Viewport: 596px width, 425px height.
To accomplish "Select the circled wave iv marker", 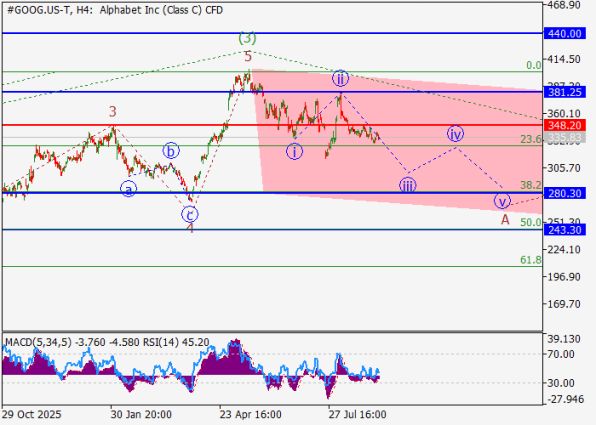I will (455, 133).
